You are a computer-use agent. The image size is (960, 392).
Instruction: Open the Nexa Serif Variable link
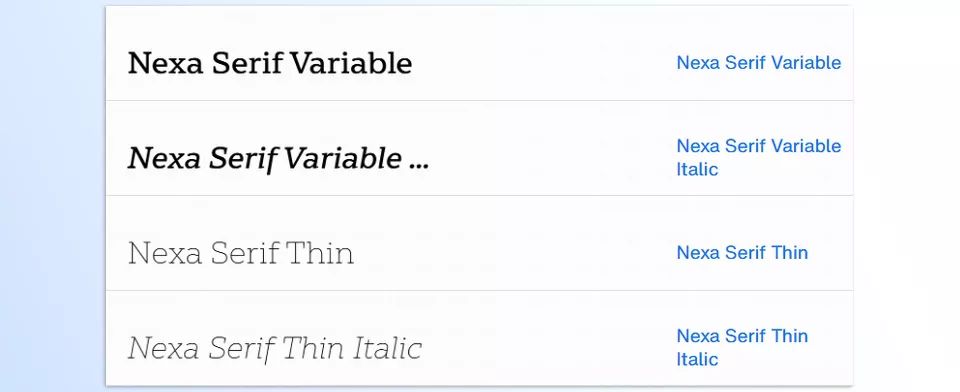pyautogui.click(x=759, y=62)
